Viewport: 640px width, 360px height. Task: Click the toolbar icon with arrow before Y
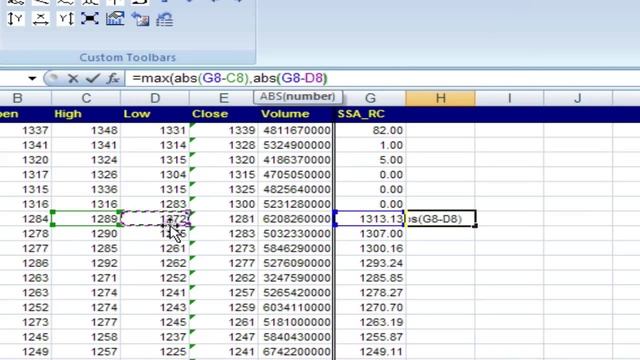[16, 19]
